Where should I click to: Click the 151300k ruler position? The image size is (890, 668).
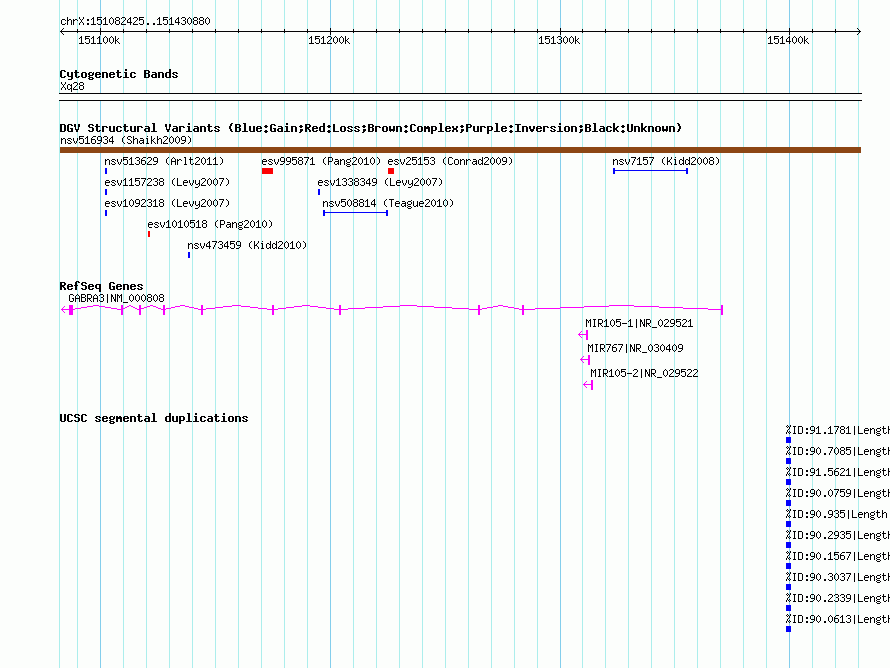point(559,40)
